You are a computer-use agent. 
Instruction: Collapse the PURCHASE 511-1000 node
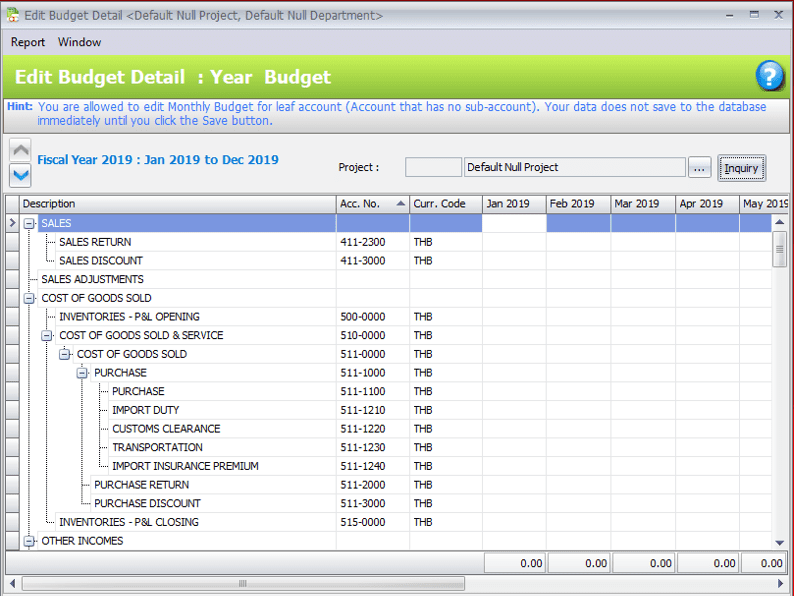pos(83,373)
